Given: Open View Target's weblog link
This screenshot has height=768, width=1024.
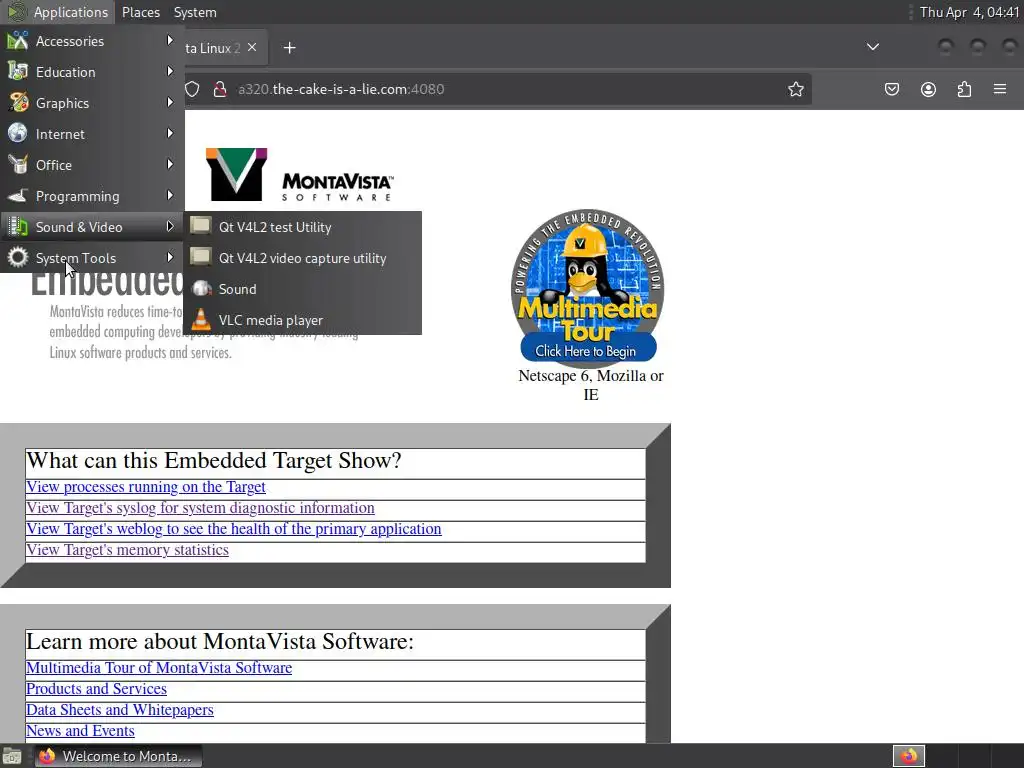Looking at the screenshot, I should coord(234,529).
